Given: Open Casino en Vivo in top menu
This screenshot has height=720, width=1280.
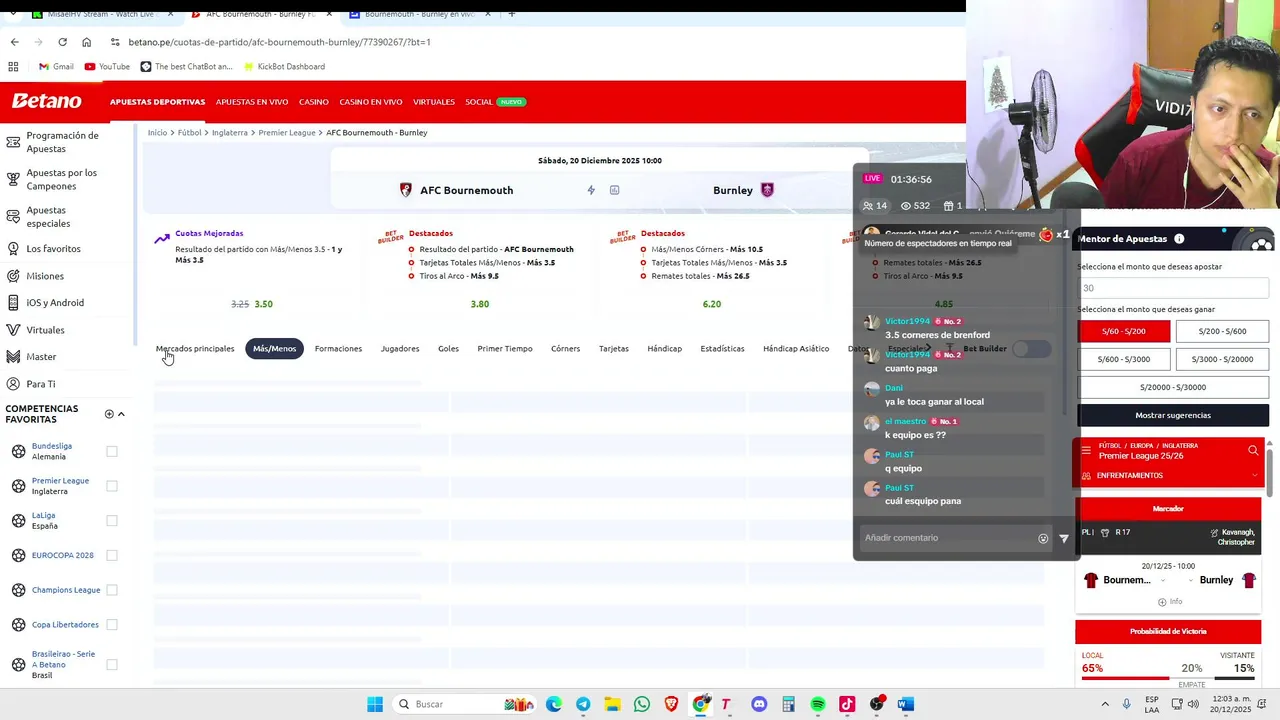Looking at the screenshot, I should click(x=370, y=102).
